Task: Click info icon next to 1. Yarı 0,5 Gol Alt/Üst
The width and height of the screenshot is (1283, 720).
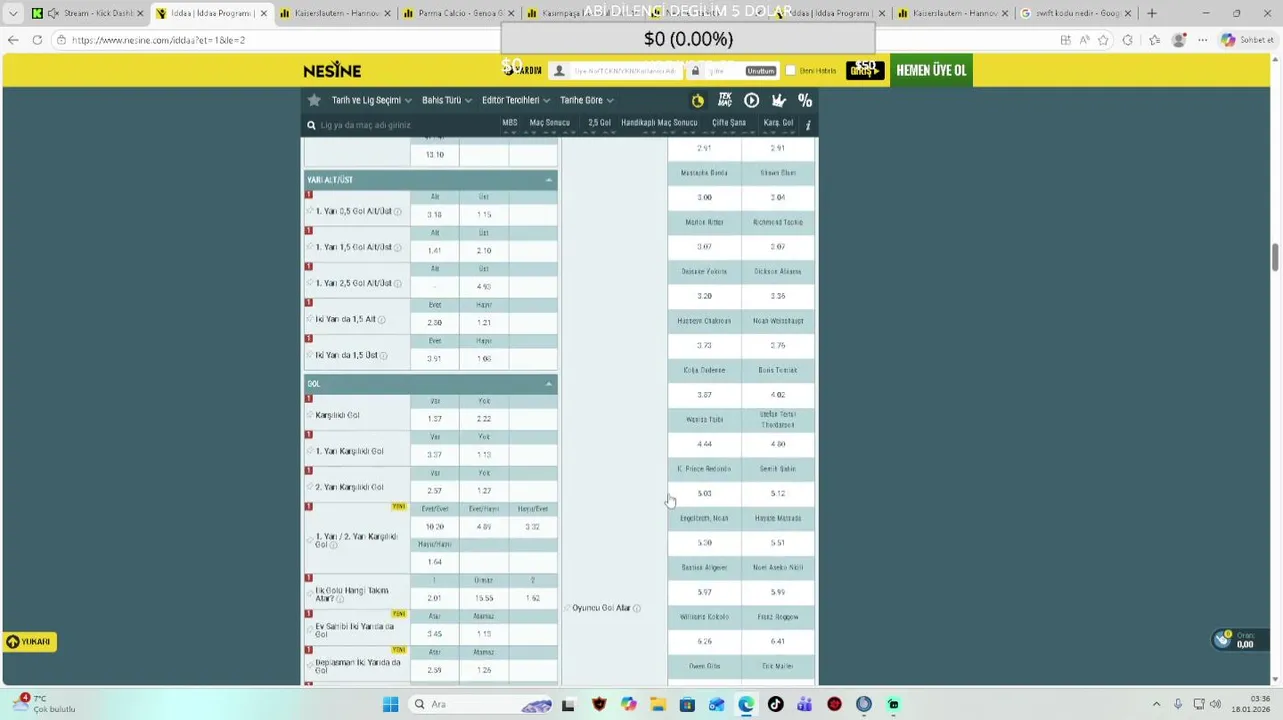Action: click(397, 212)
